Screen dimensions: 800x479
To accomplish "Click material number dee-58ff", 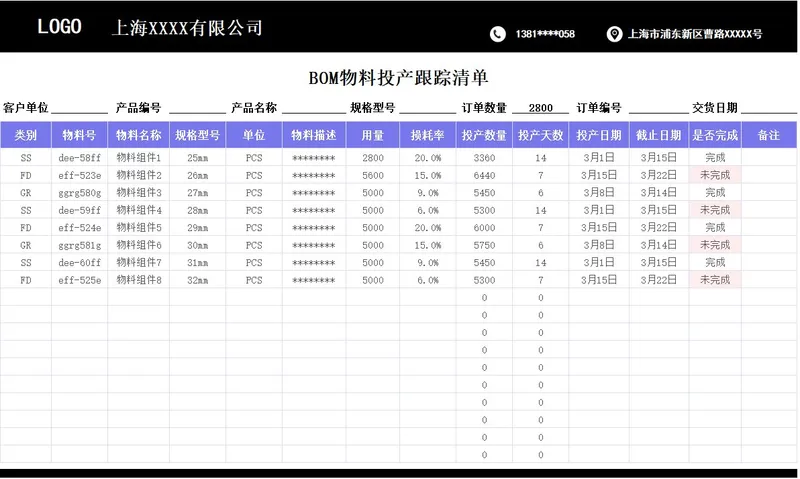I will [79, 158].
